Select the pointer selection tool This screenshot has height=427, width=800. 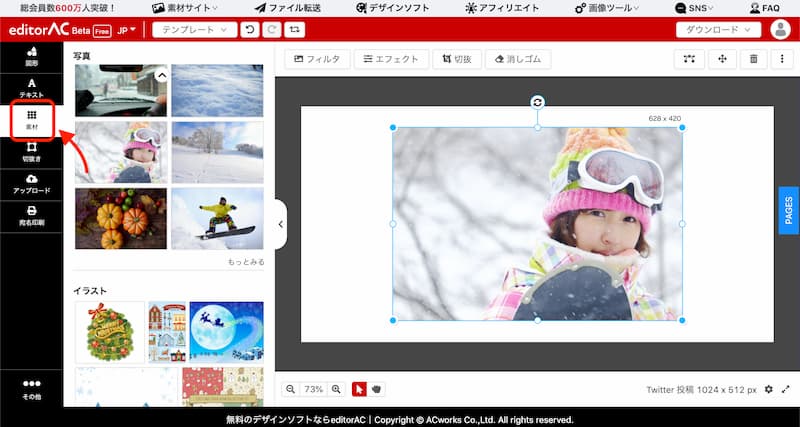[x=359, y=389]
